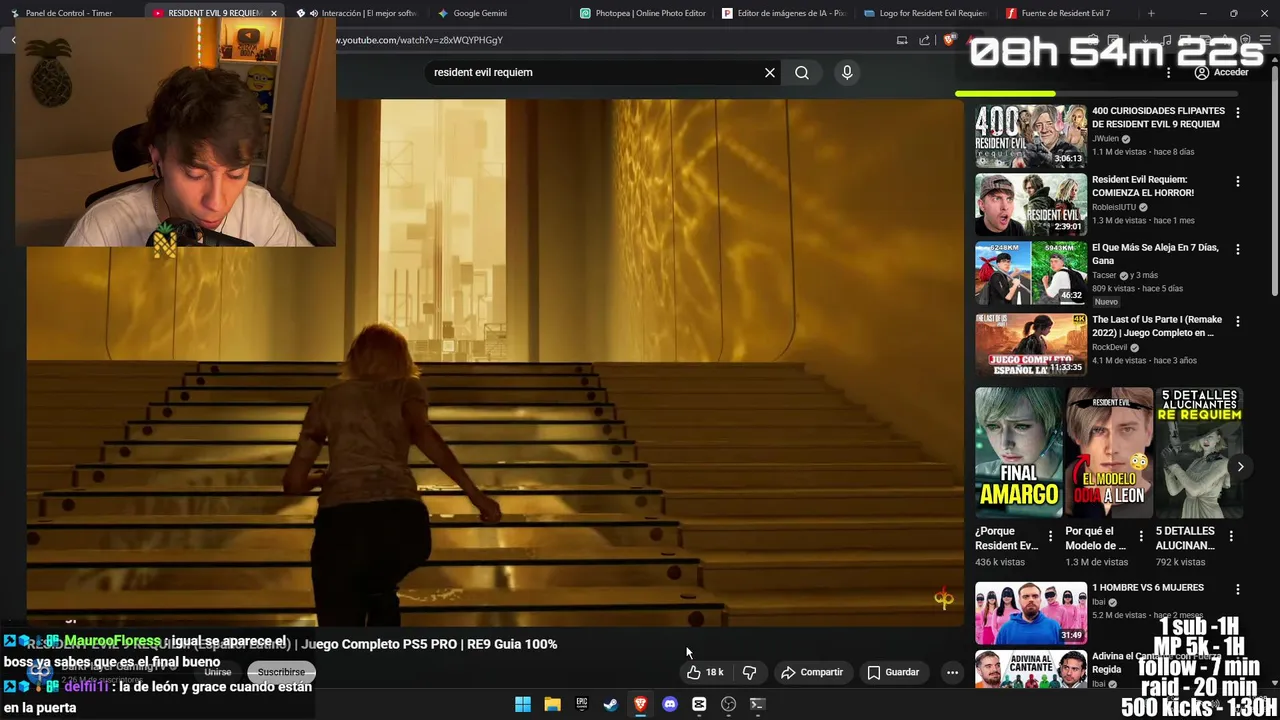The image size is (1280, 720).
Task: Open options for 400 Curiosidades Flipantes video
Action: pyautogui.click(x=1238, y=113)
